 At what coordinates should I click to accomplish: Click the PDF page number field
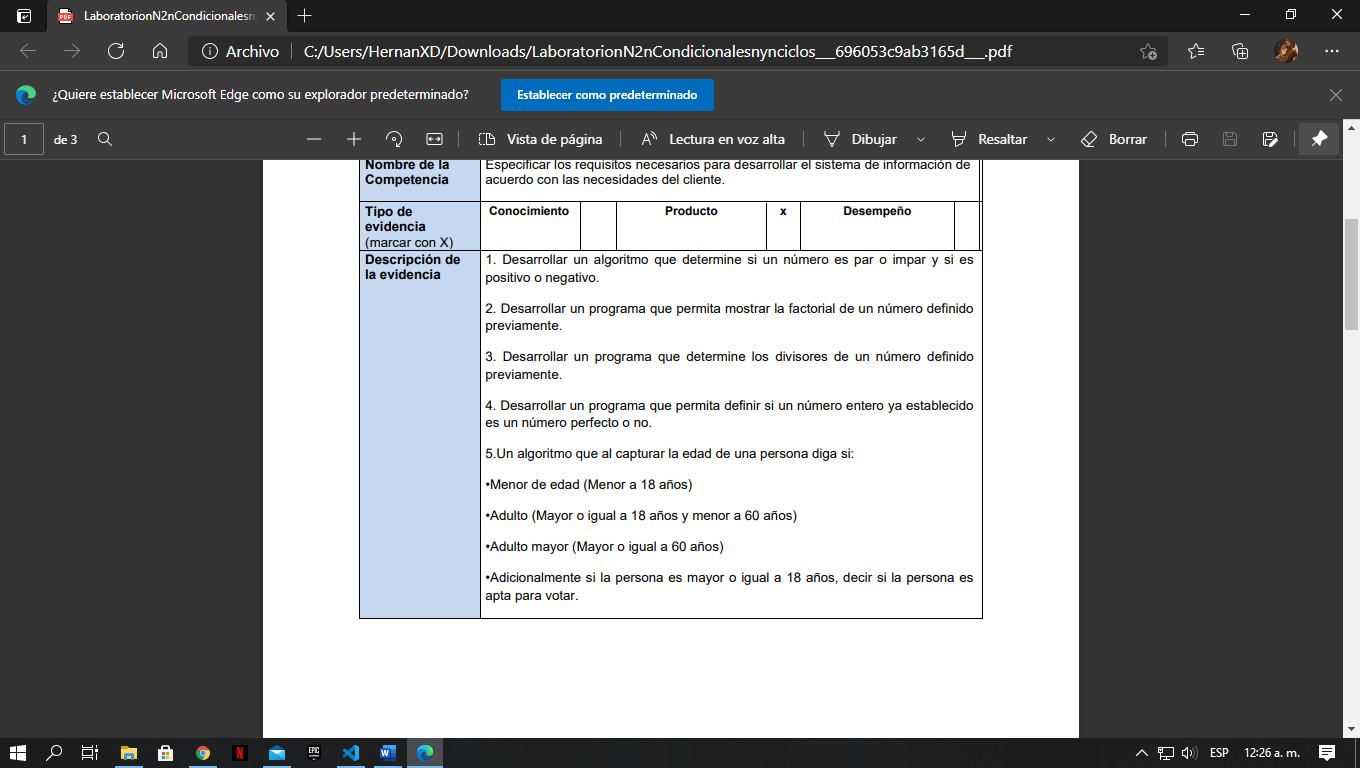25,139
